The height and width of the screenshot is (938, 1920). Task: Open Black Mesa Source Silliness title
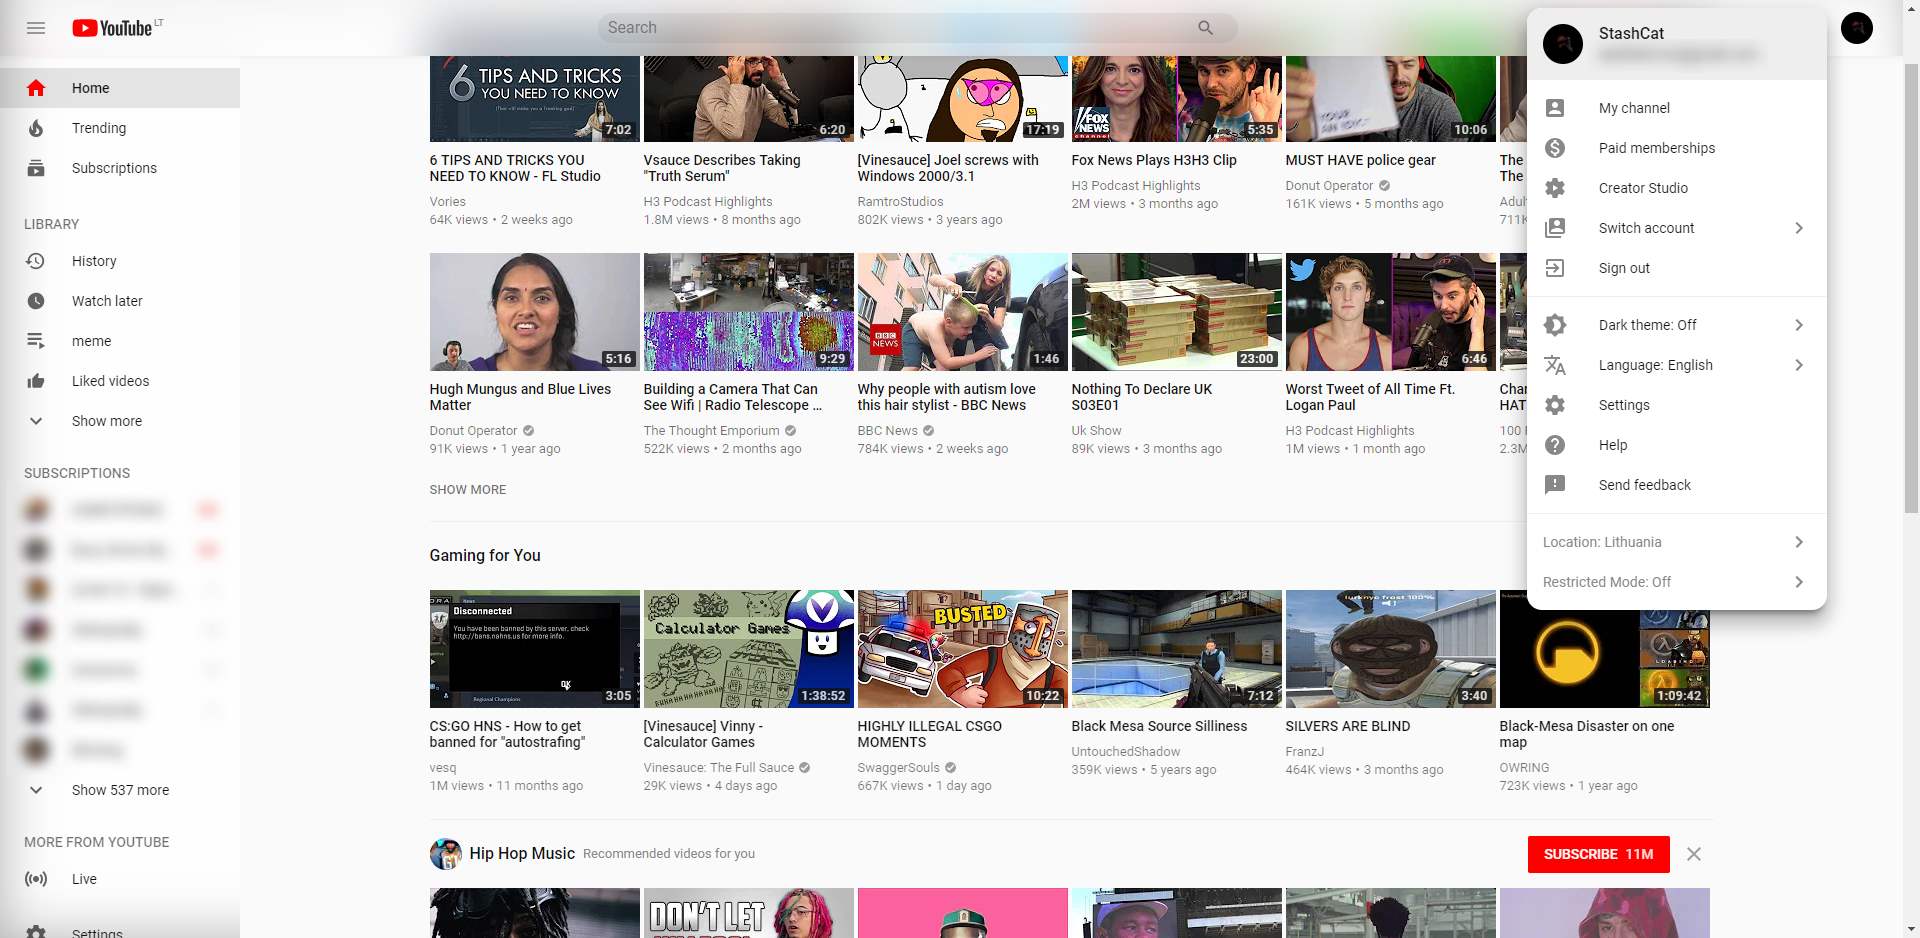click(x=1159, y=726)
